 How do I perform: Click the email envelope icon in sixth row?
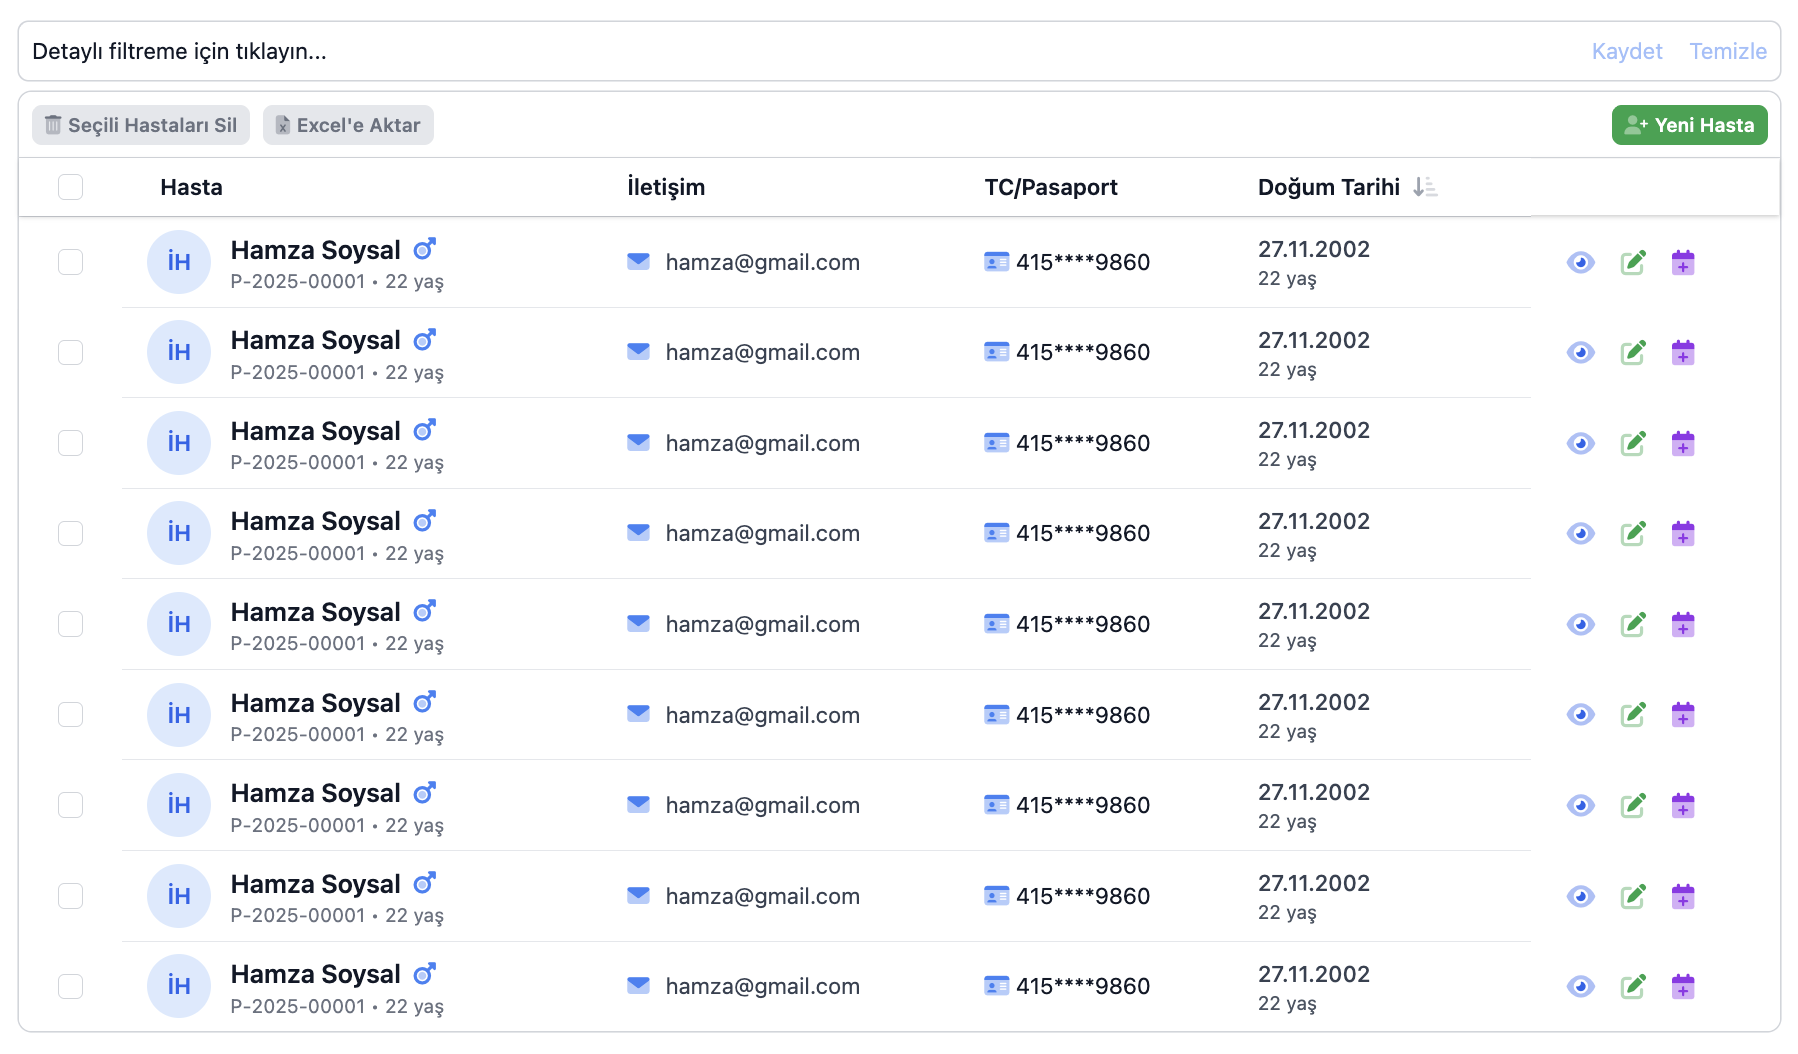638,714
